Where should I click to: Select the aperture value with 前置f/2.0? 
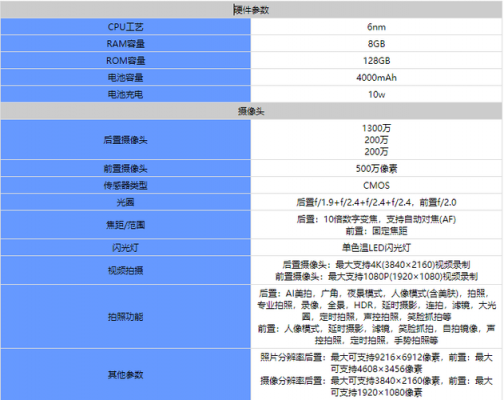[376, 202]
